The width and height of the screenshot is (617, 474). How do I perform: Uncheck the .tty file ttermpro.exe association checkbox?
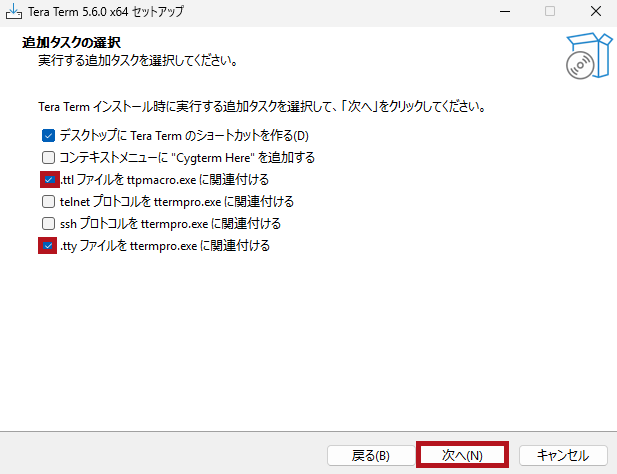(48, 245)
